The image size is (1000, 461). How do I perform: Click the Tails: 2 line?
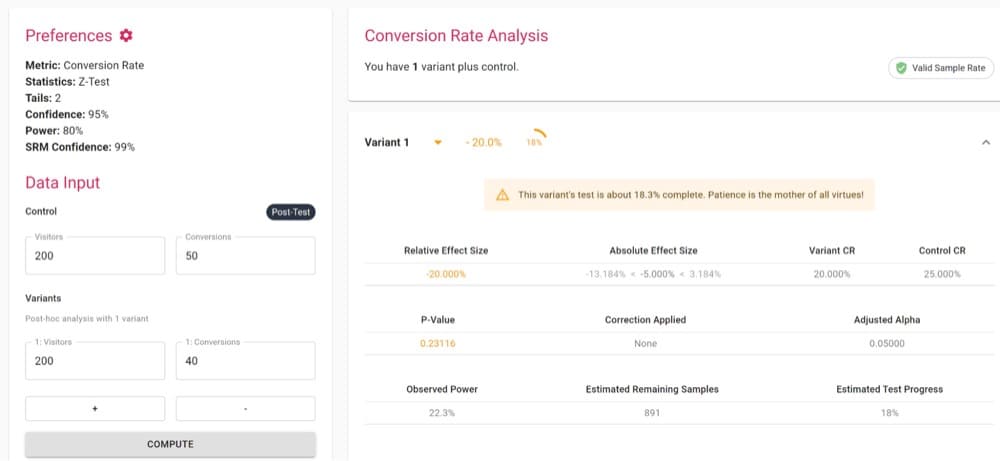(43, 98)
